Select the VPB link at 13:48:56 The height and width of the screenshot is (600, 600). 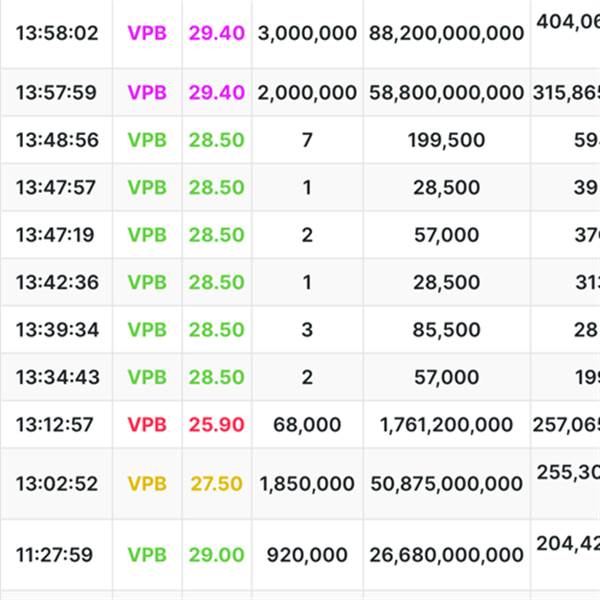click(147, 141)
